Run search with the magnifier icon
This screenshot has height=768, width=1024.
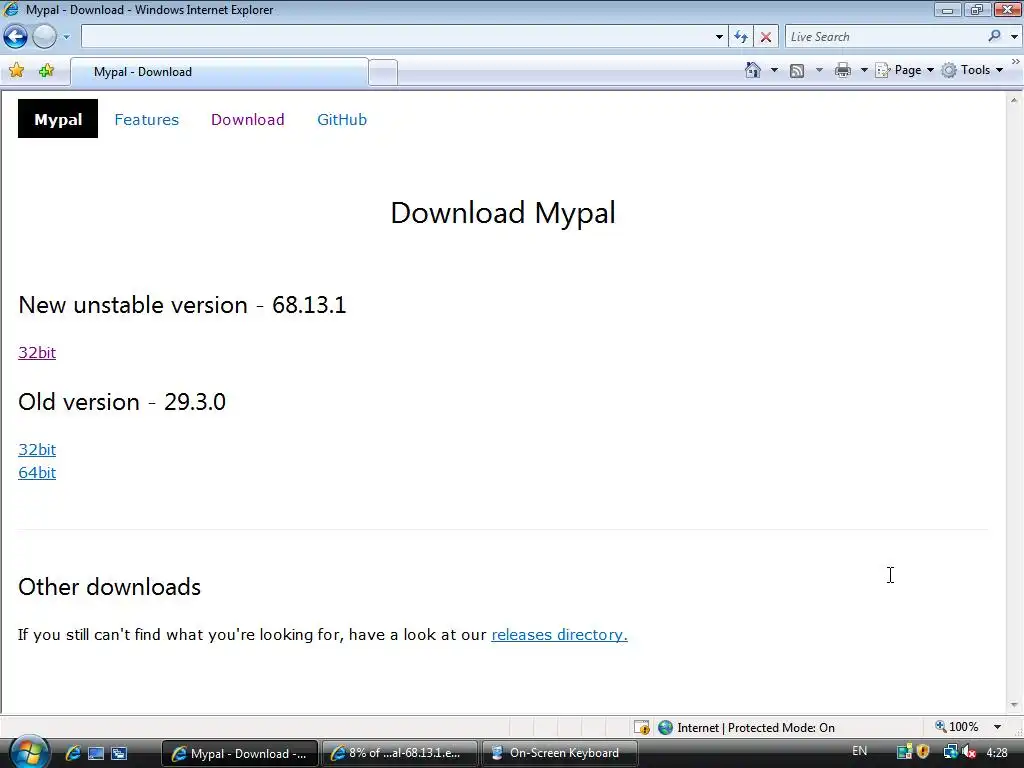point(994,36)
